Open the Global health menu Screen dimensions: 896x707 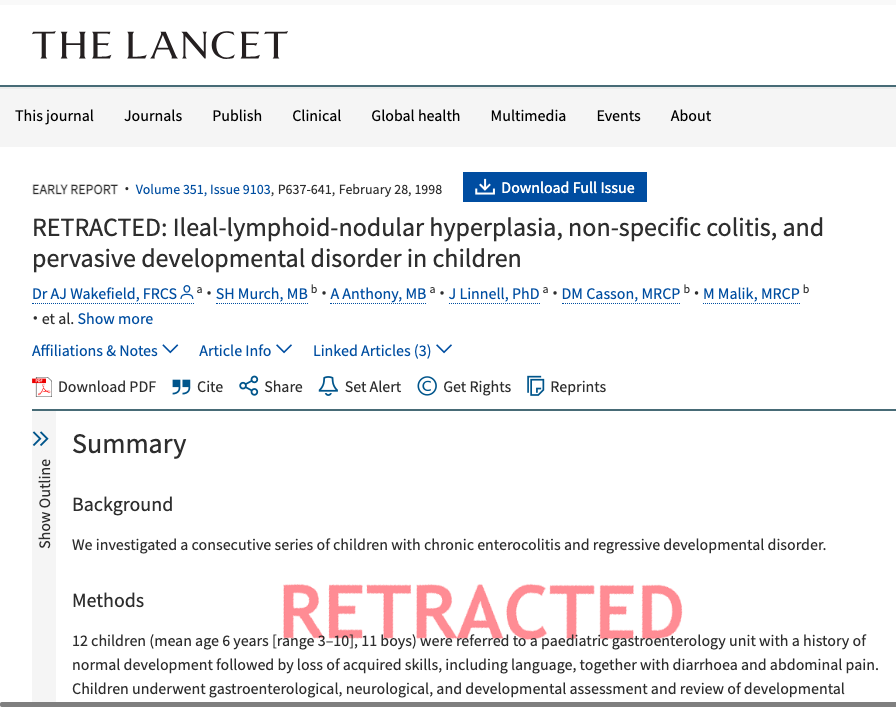click(416, 116)
